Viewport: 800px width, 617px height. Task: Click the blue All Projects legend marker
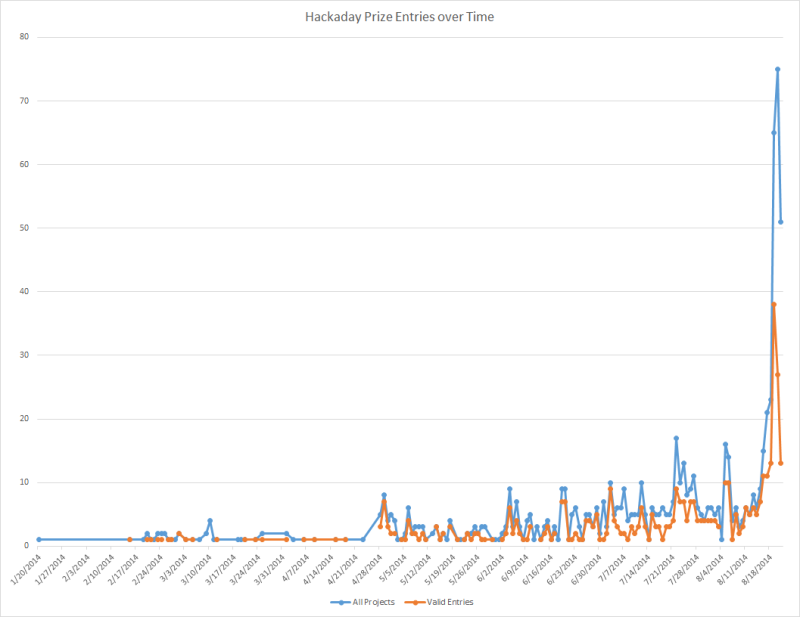(x=340, y=602)
